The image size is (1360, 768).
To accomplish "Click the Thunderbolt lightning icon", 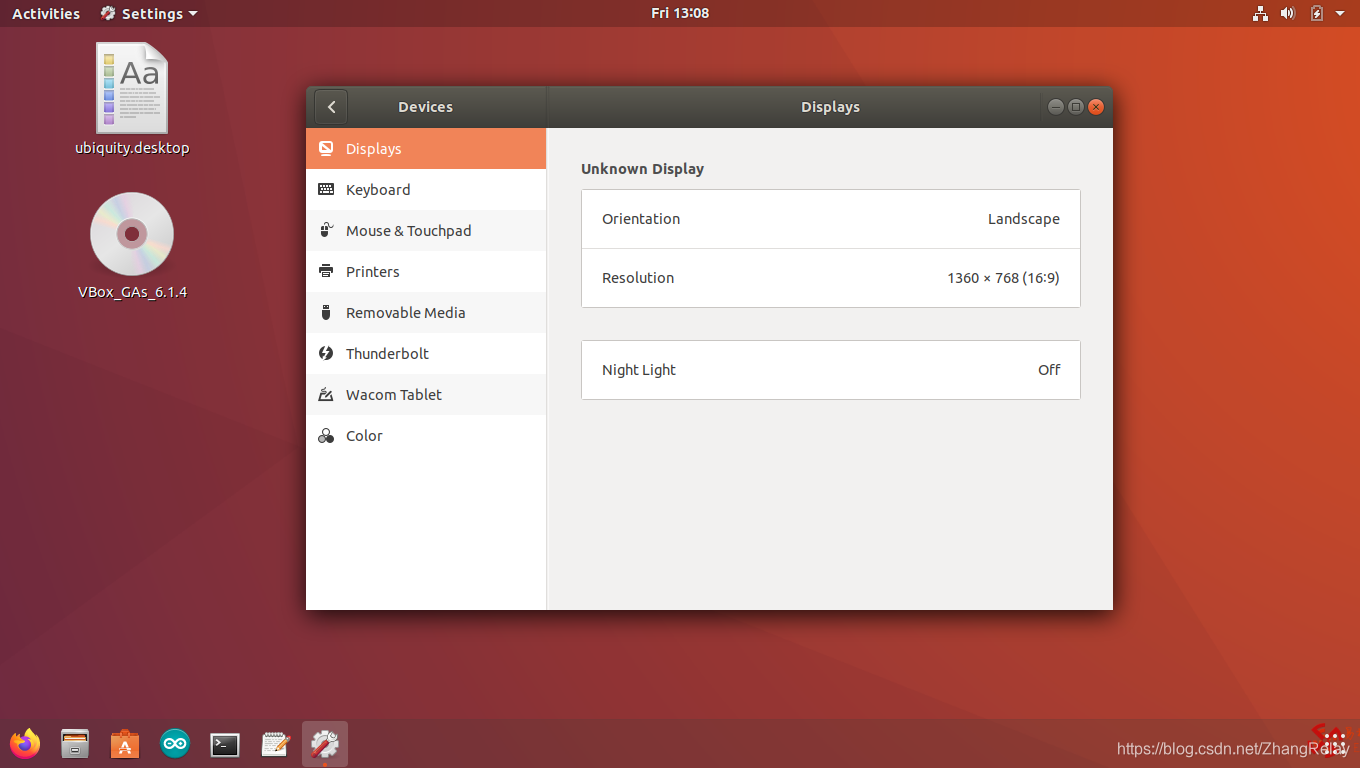I will 326,353.
